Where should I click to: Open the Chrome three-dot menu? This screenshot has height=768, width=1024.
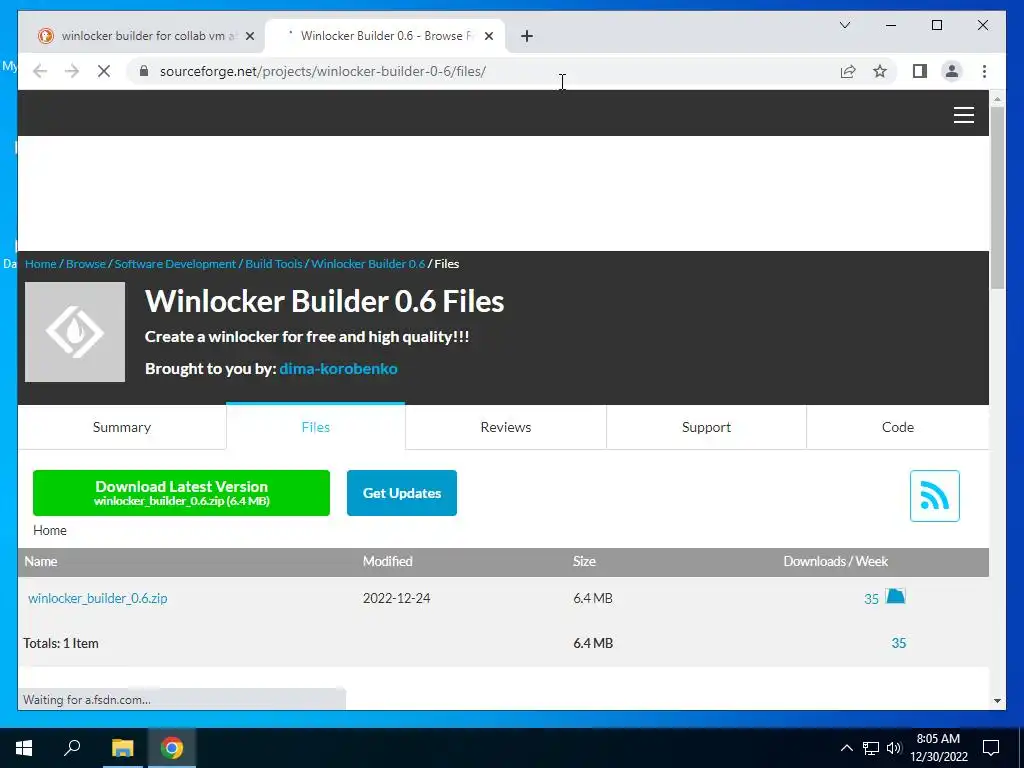coord(984,71)
